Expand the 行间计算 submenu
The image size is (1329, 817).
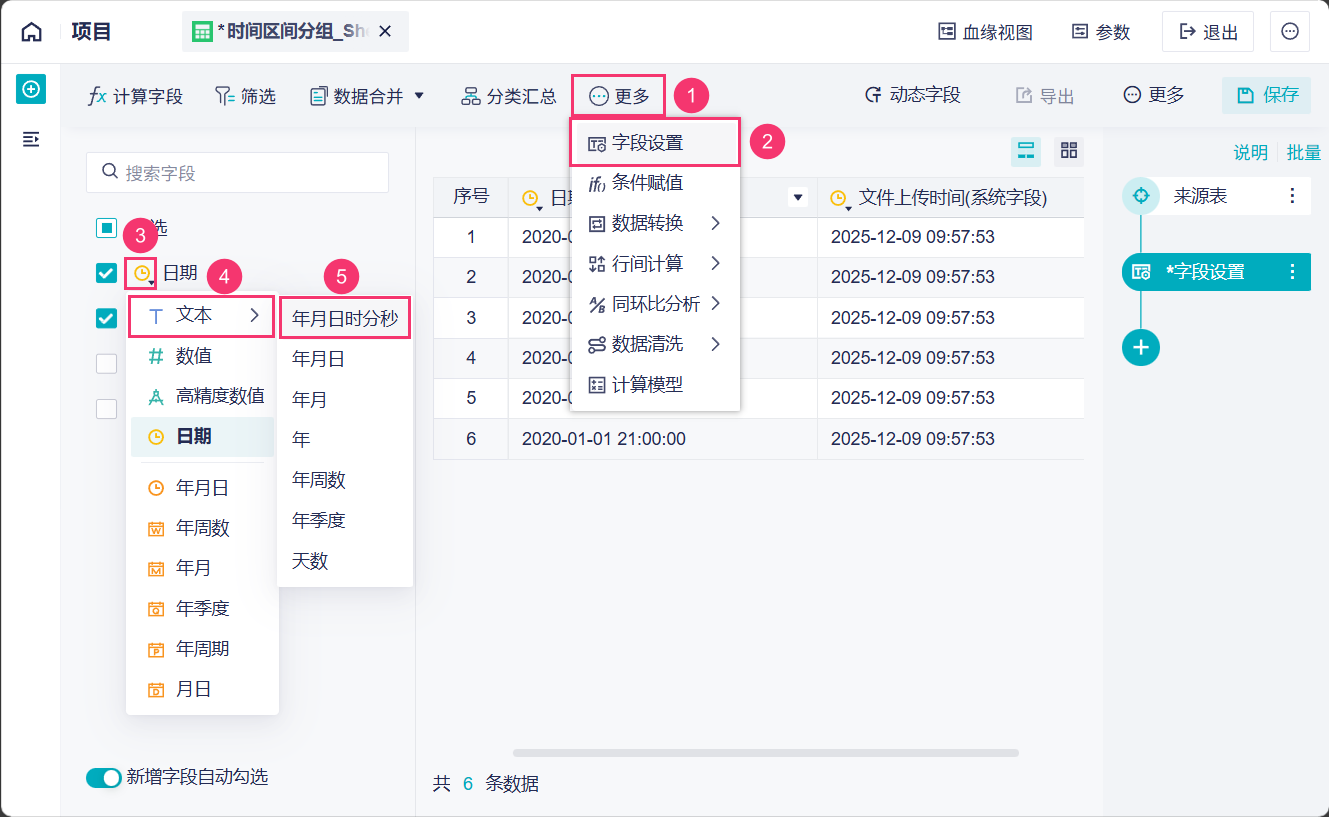point(655,264)
